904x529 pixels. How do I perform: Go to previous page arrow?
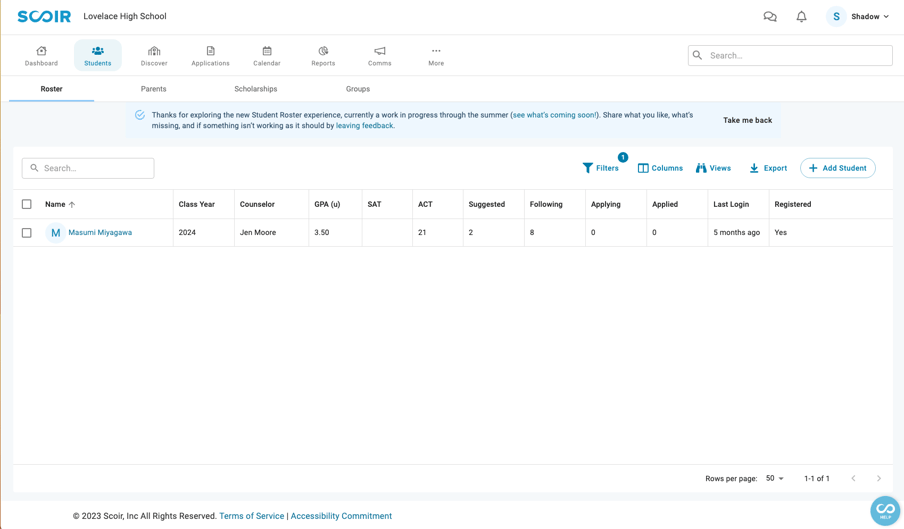pyautogui.click(x=853, y=479)
